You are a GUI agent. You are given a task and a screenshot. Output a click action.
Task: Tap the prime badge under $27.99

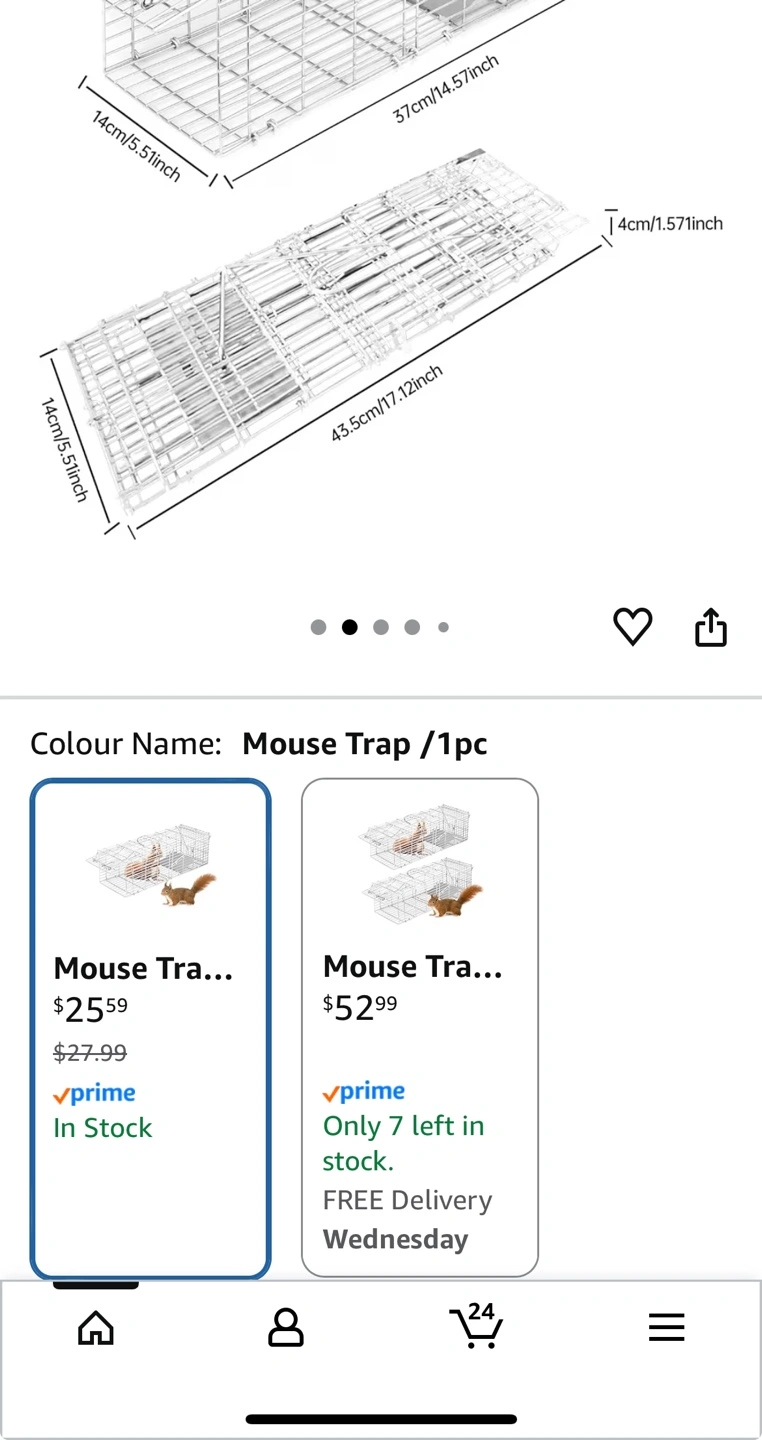[x=95, y=1093]
